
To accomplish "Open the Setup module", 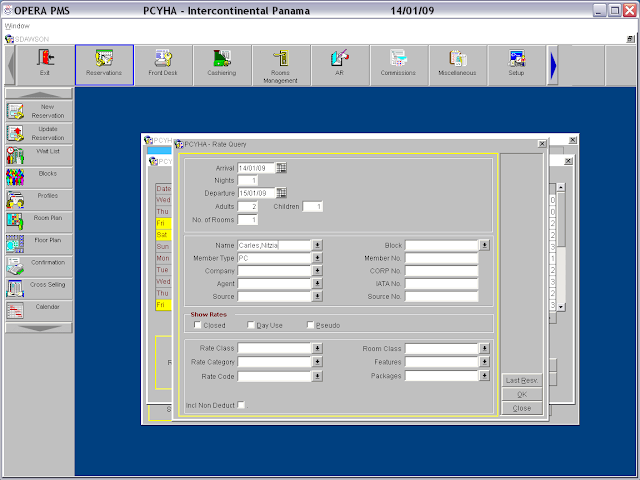I will pyautogui.click(x=516, y=65).
